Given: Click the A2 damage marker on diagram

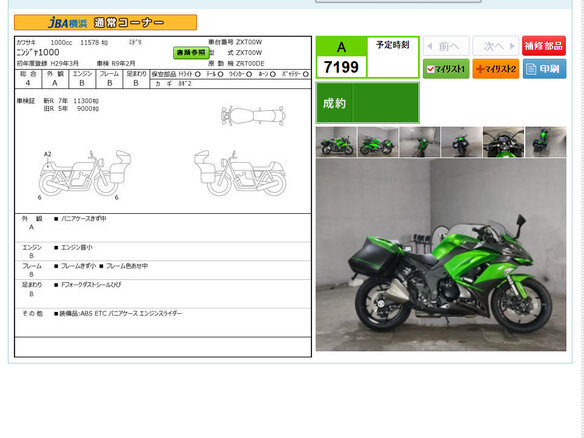Looking at the screenshot, I should [x=48, y=154].
